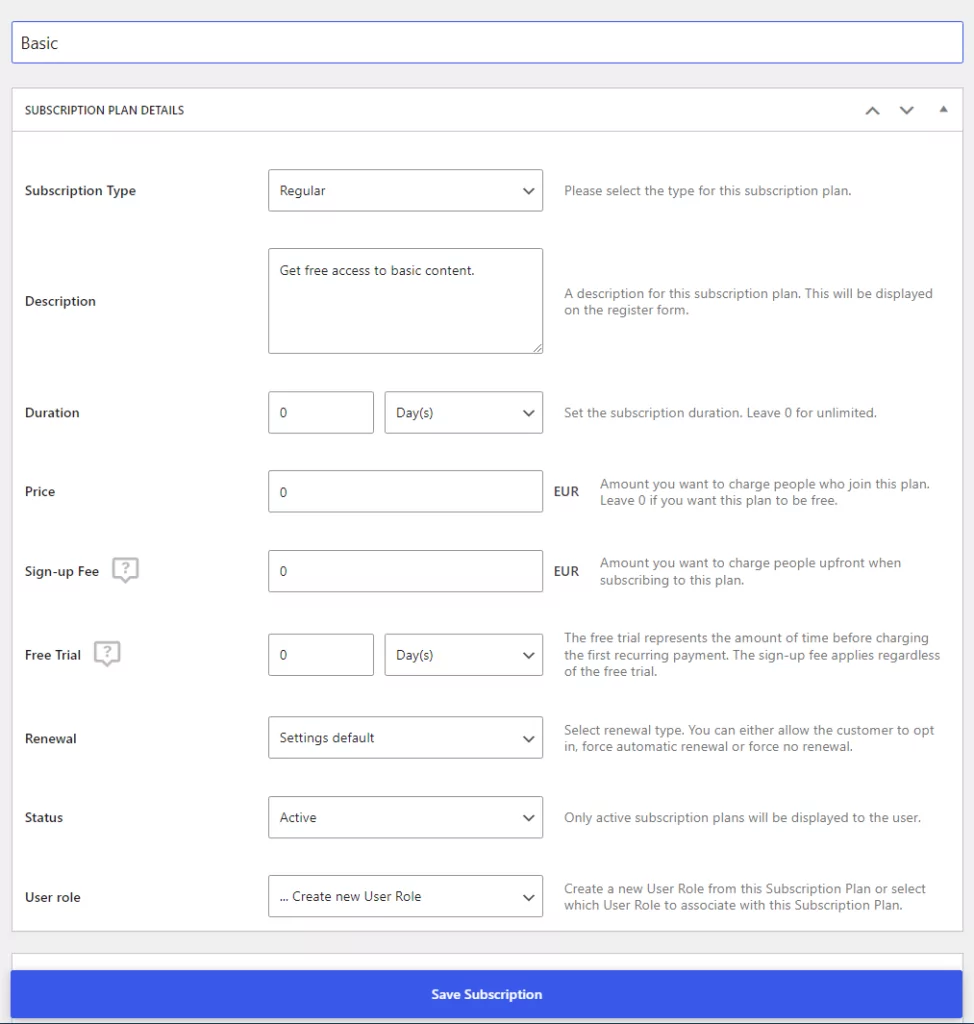The height and width of the screenshot is (1024, 974).
Task: Click the 'Only active subscription plans' help text
Action: click(x=743, y=818)
